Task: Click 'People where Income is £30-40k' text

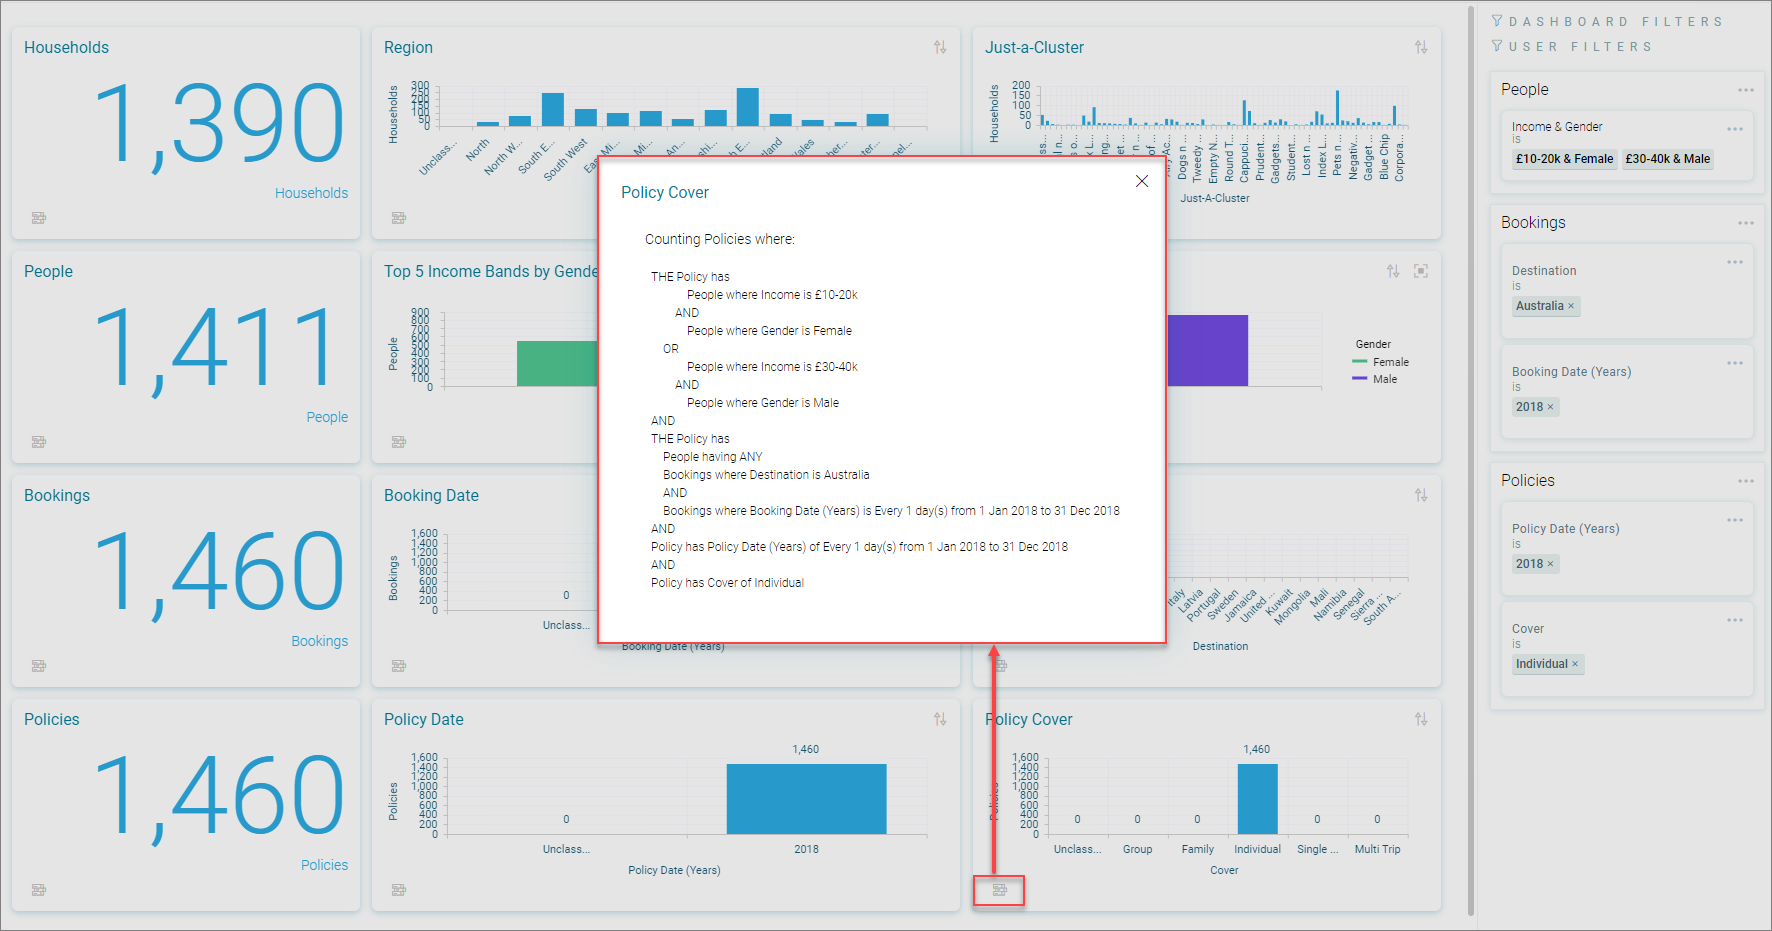Action: click(772, 367)
